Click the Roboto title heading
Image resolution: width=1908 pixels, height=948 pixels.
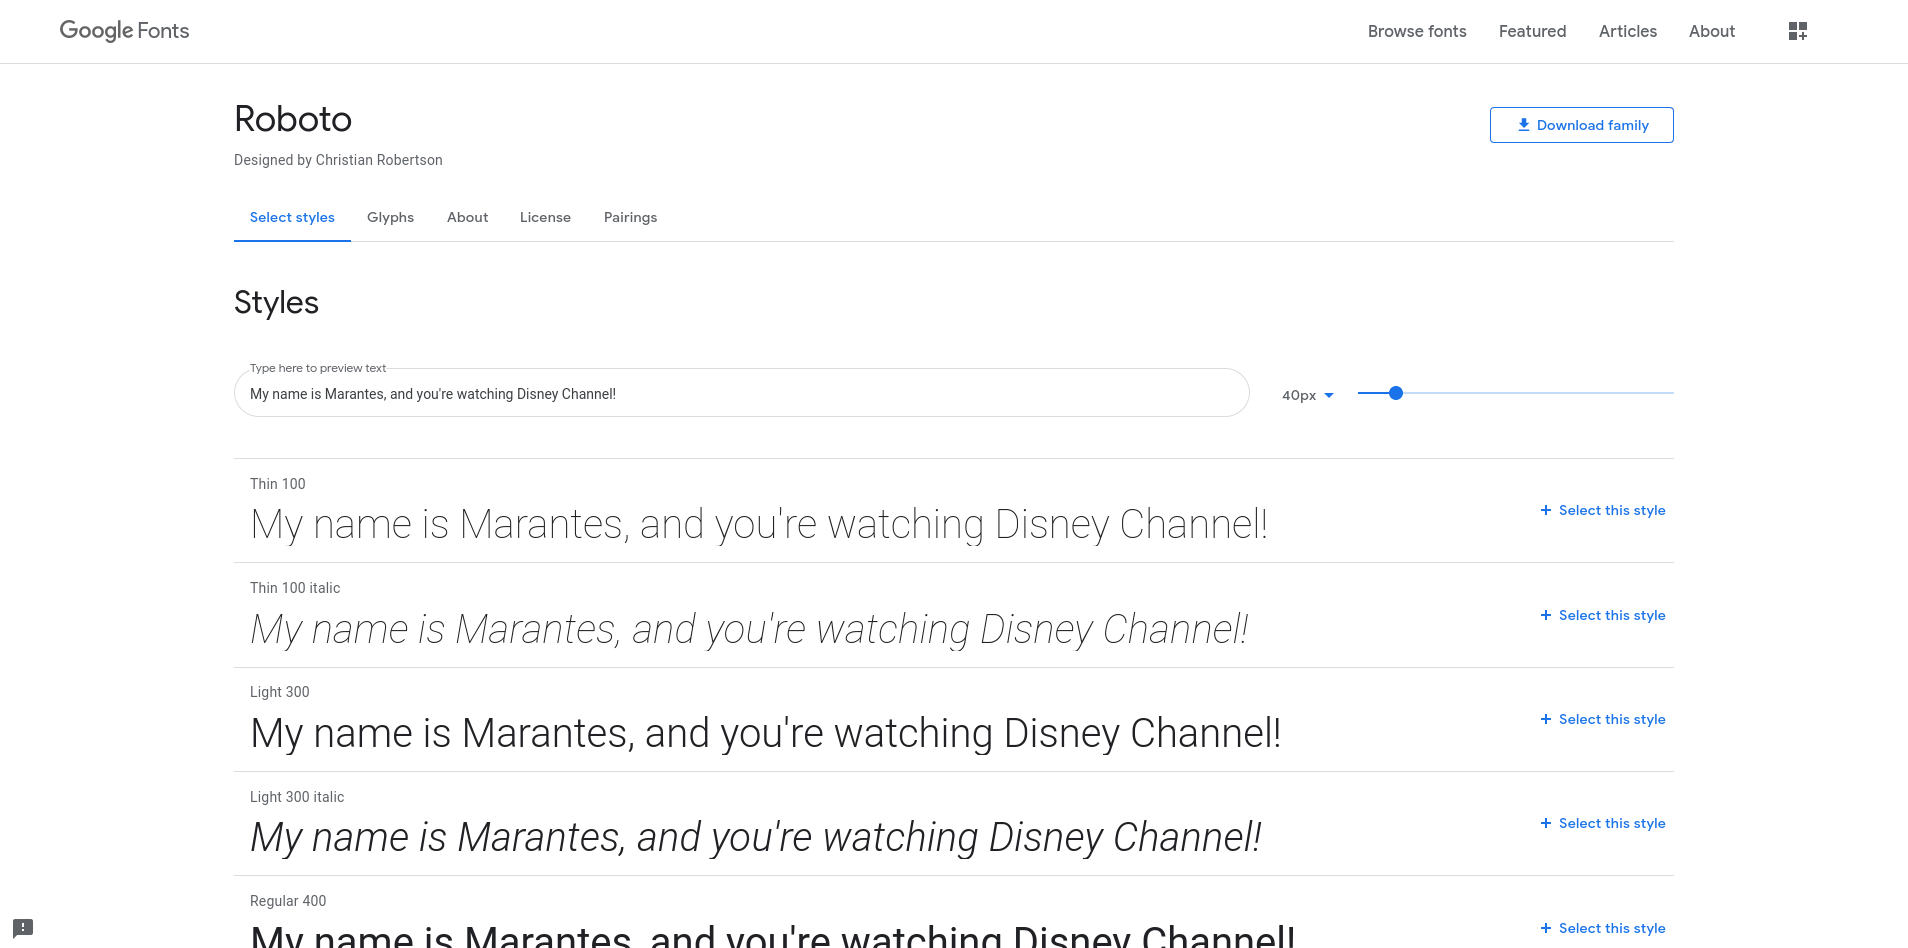coord(293,119)
